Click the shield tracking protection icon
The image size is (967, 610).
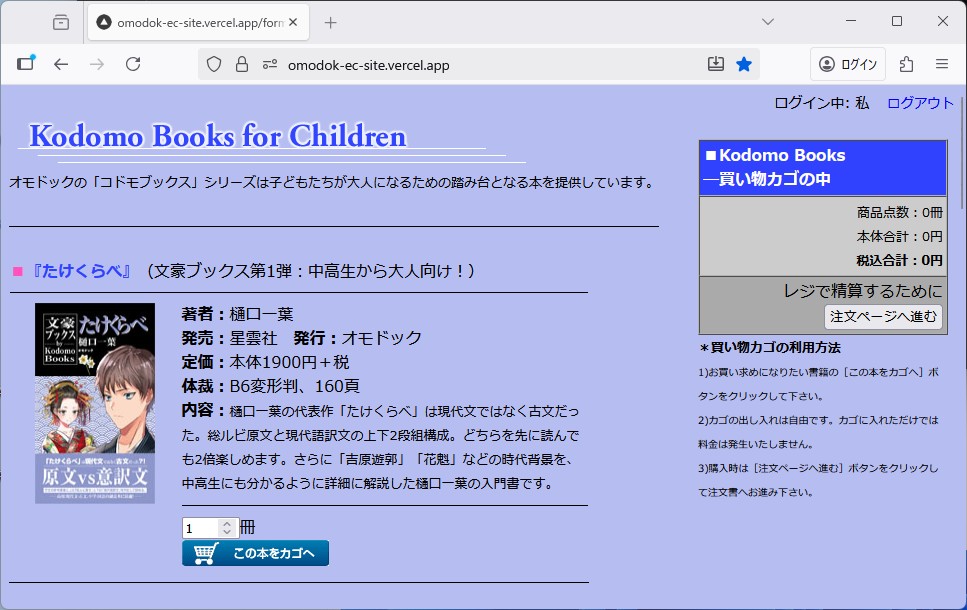213,64
